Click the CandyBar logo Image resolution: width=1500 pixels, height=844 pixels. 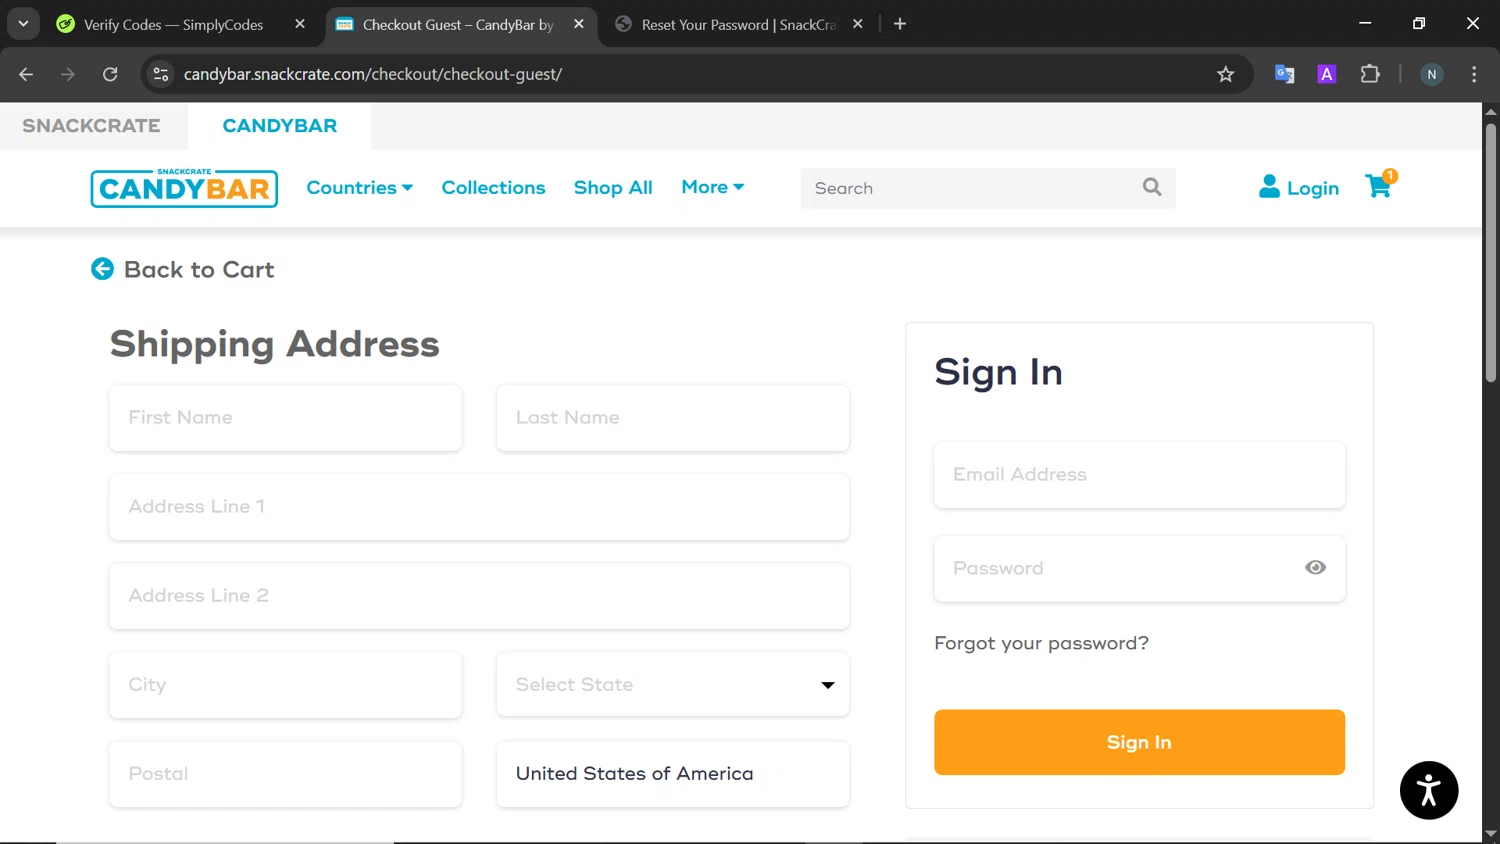pyautogui.click(x=184, y=187)
